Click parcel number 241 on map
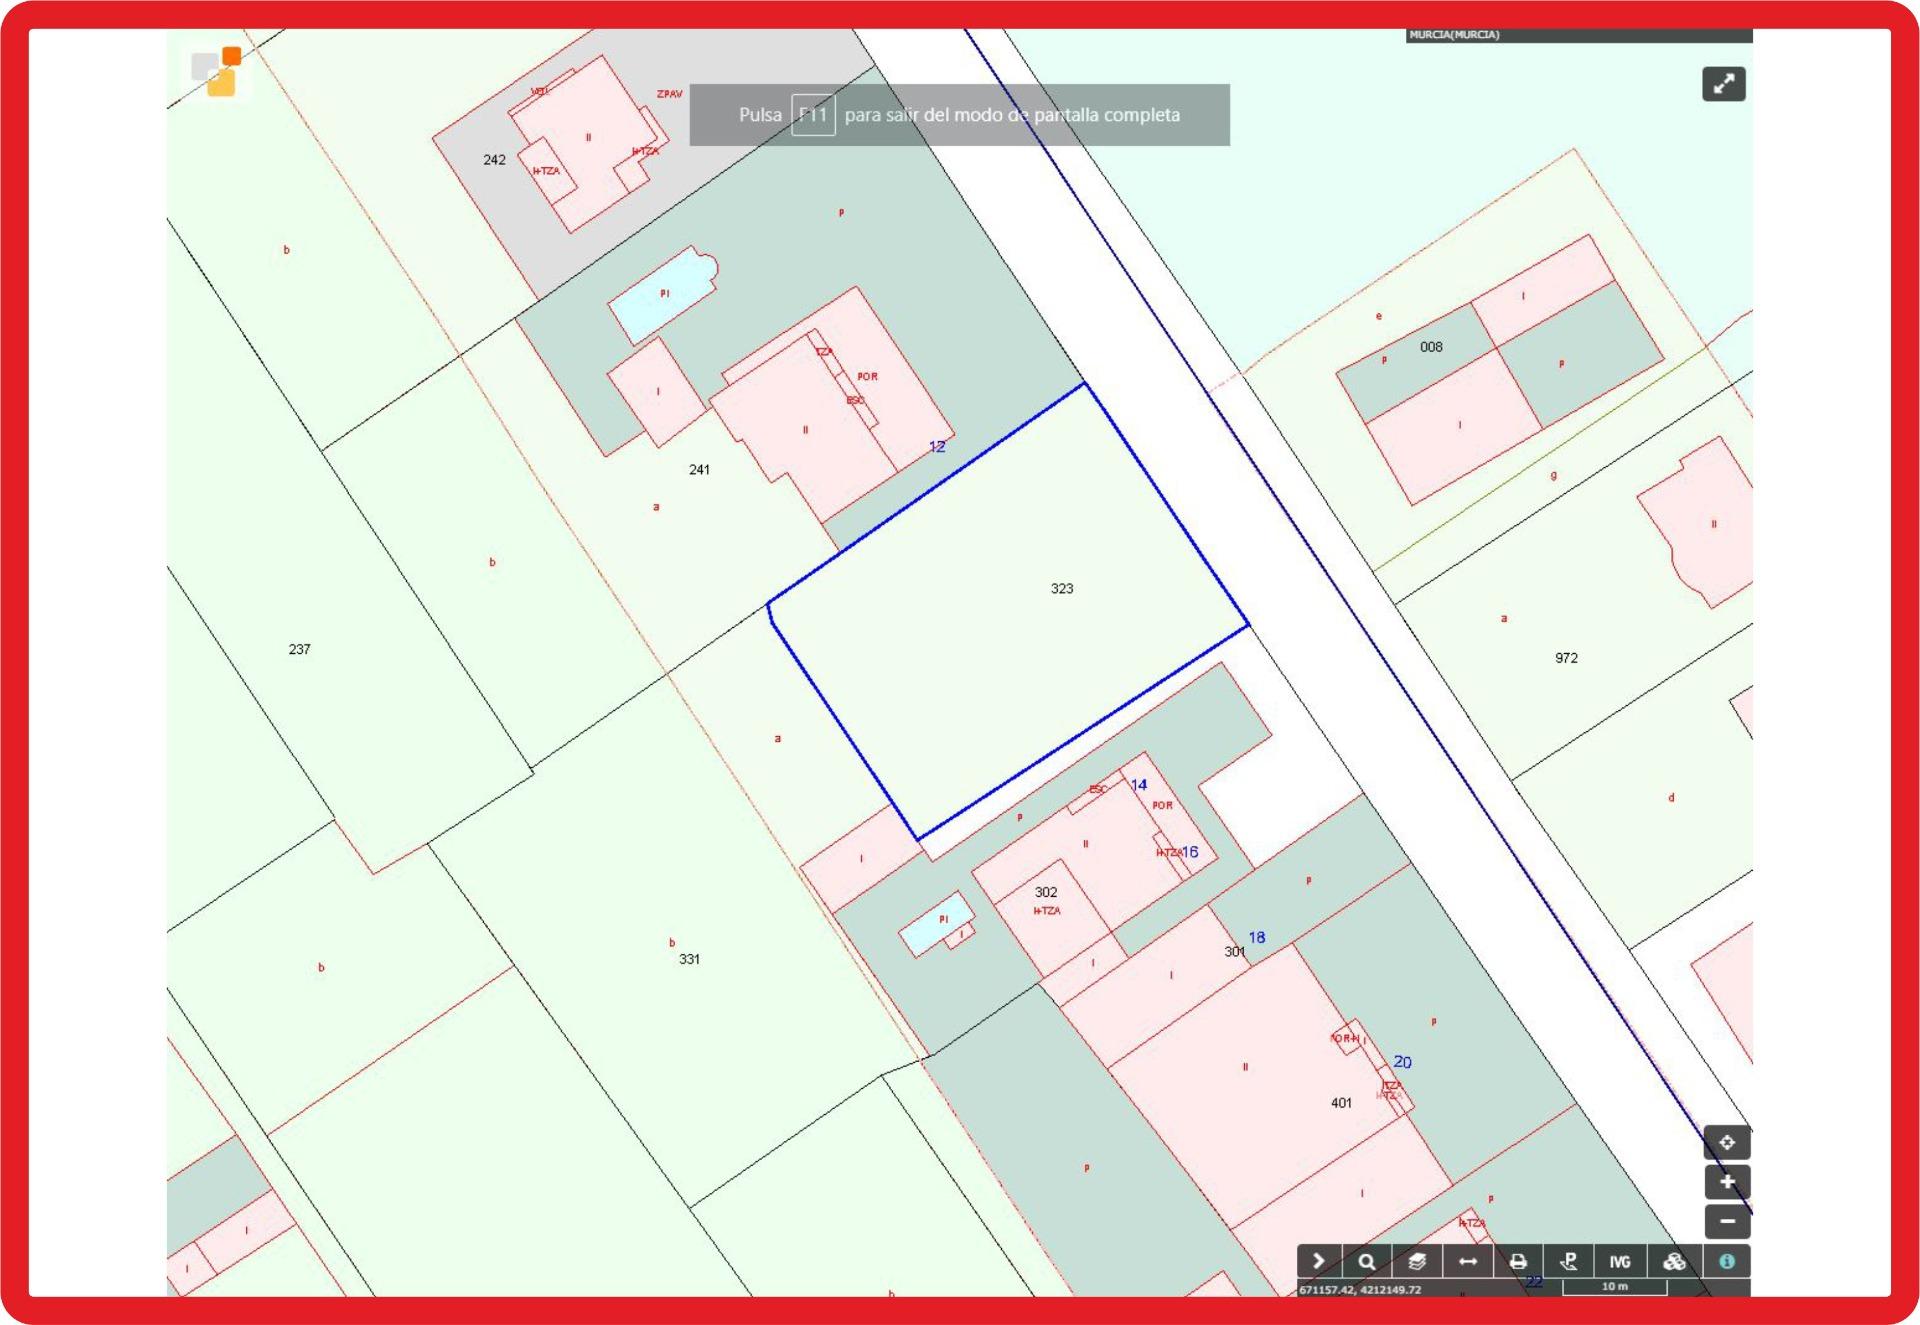Image resolution: width=1920 pixels, height=1325 pixels. [699, 469]
